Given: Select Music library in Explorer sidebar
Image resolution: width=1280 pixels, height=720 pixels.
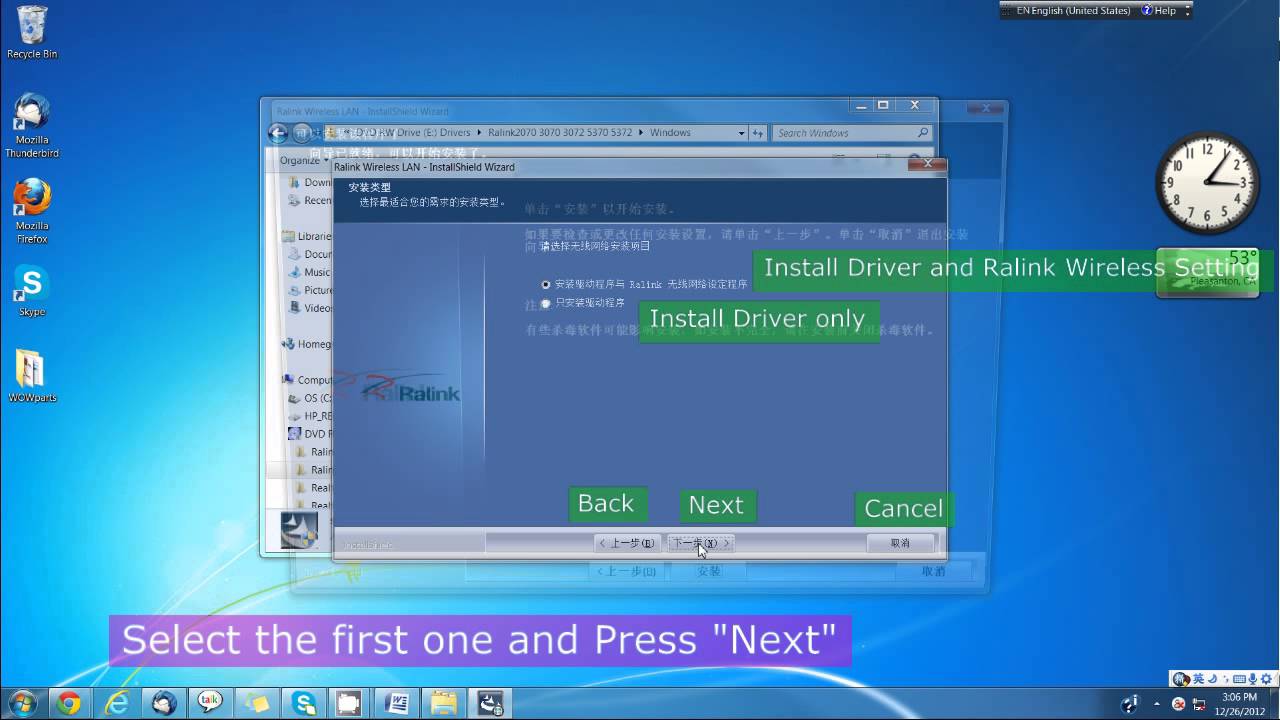Looking at the screenshot, I should pyautogui.click(x=310, y=273).
